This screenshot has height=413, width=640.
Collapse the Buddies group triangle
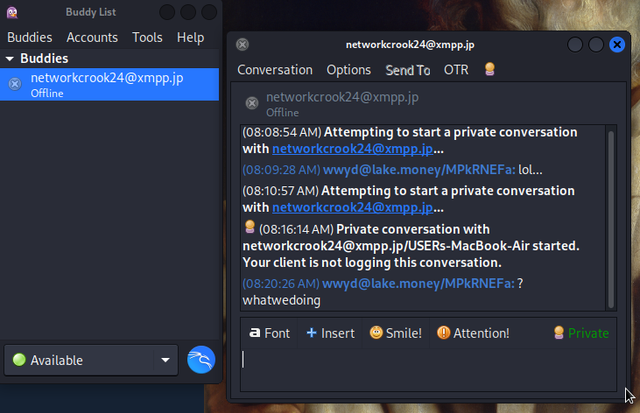[10, 59]
